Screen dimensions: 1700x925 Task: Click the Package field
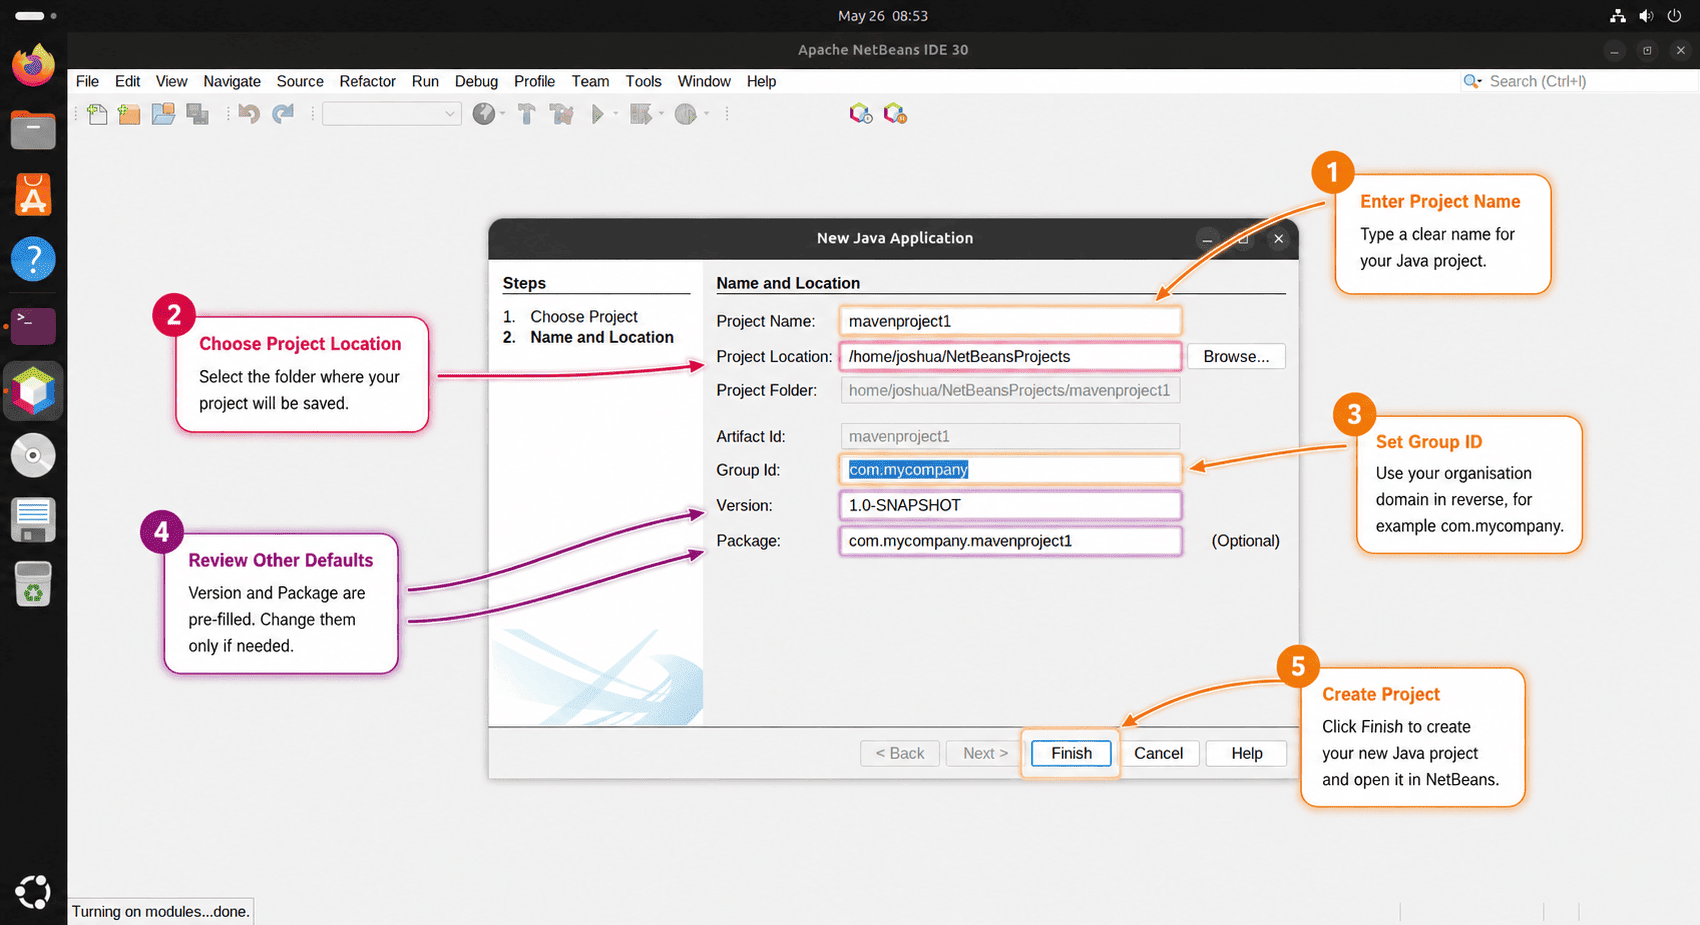pos(1010,541)
